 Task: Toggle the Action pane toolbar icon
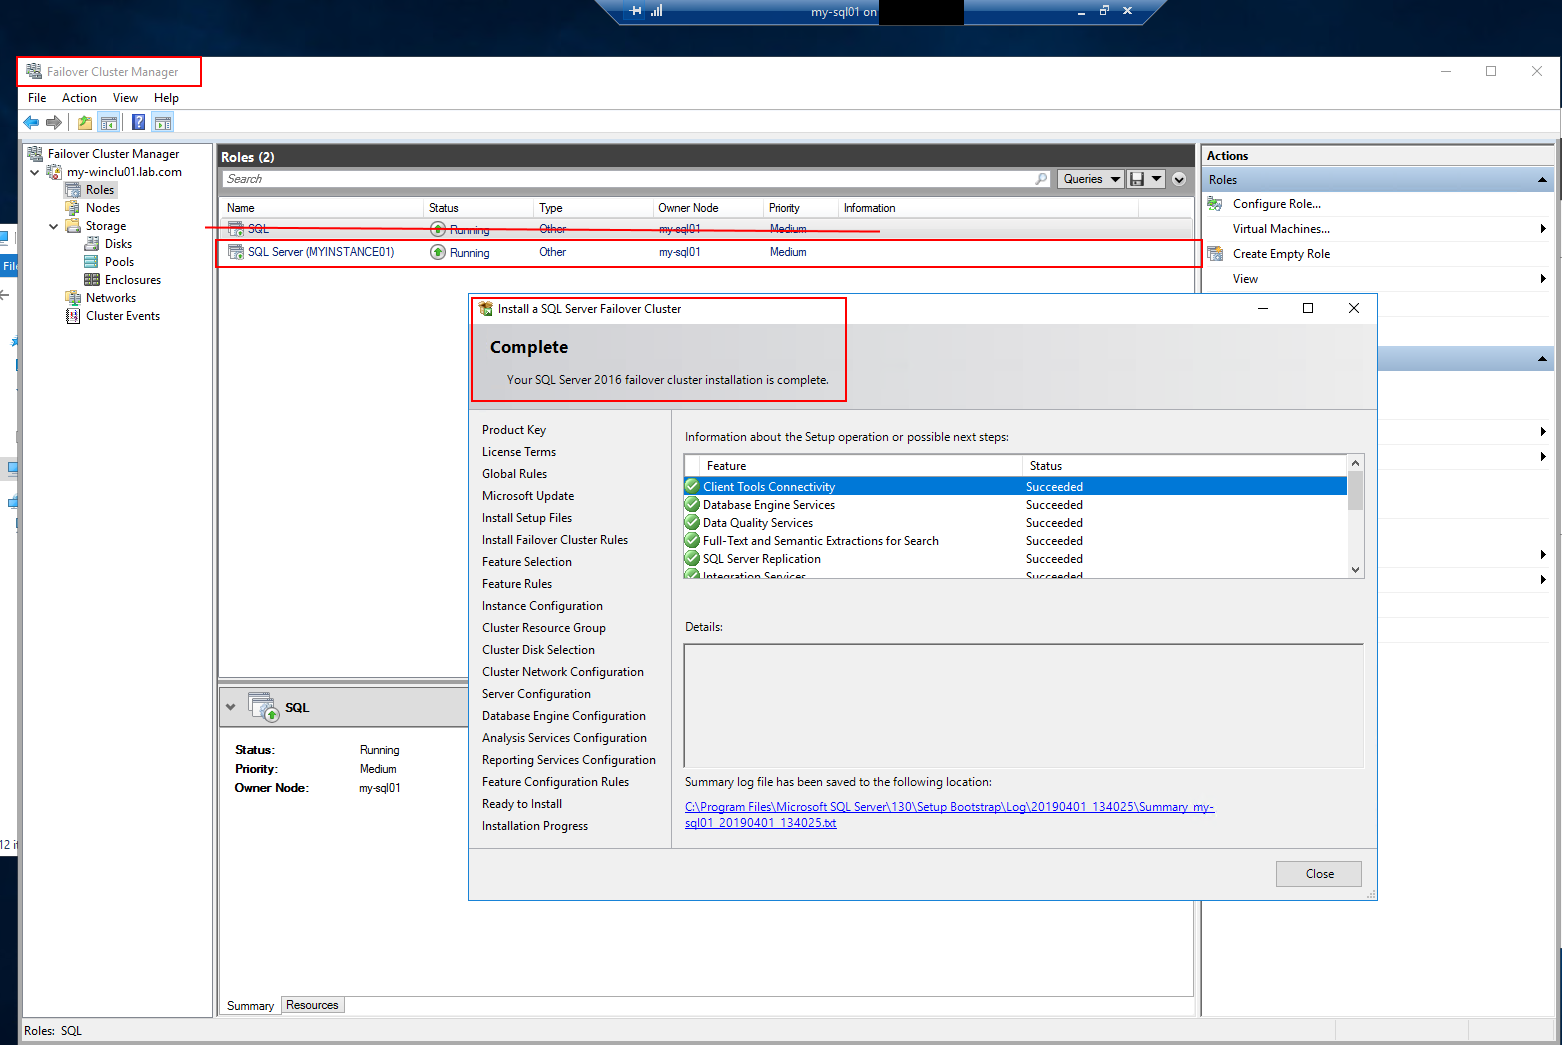(x=163, y=122)
